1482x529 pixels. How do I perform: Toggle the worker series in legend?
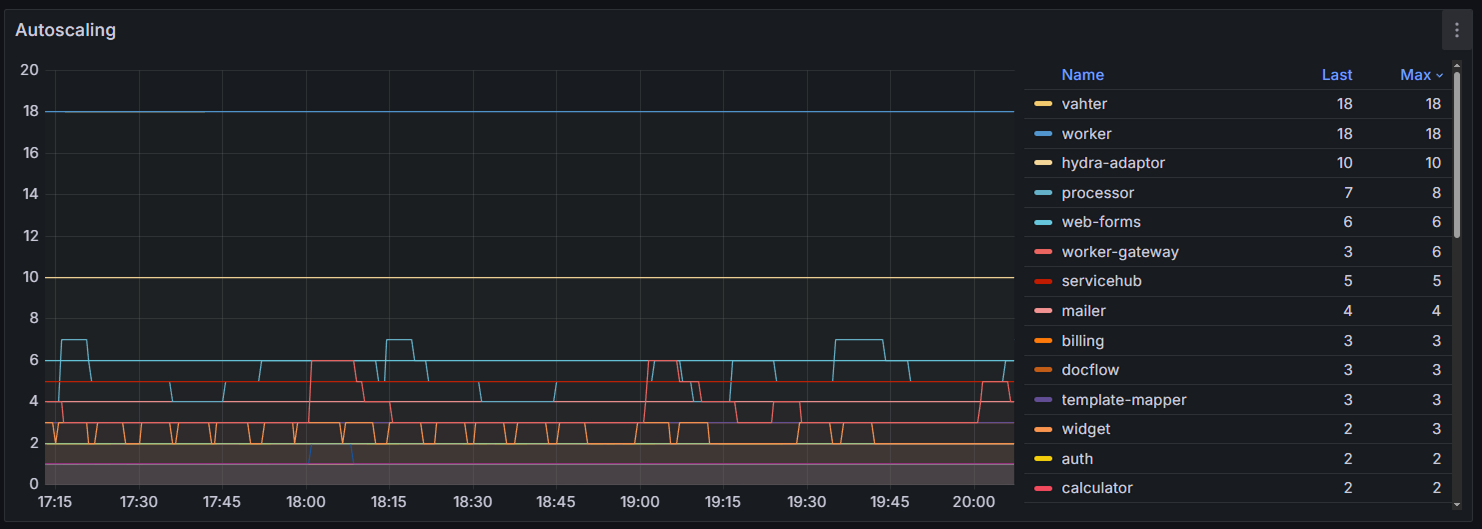1086,134
